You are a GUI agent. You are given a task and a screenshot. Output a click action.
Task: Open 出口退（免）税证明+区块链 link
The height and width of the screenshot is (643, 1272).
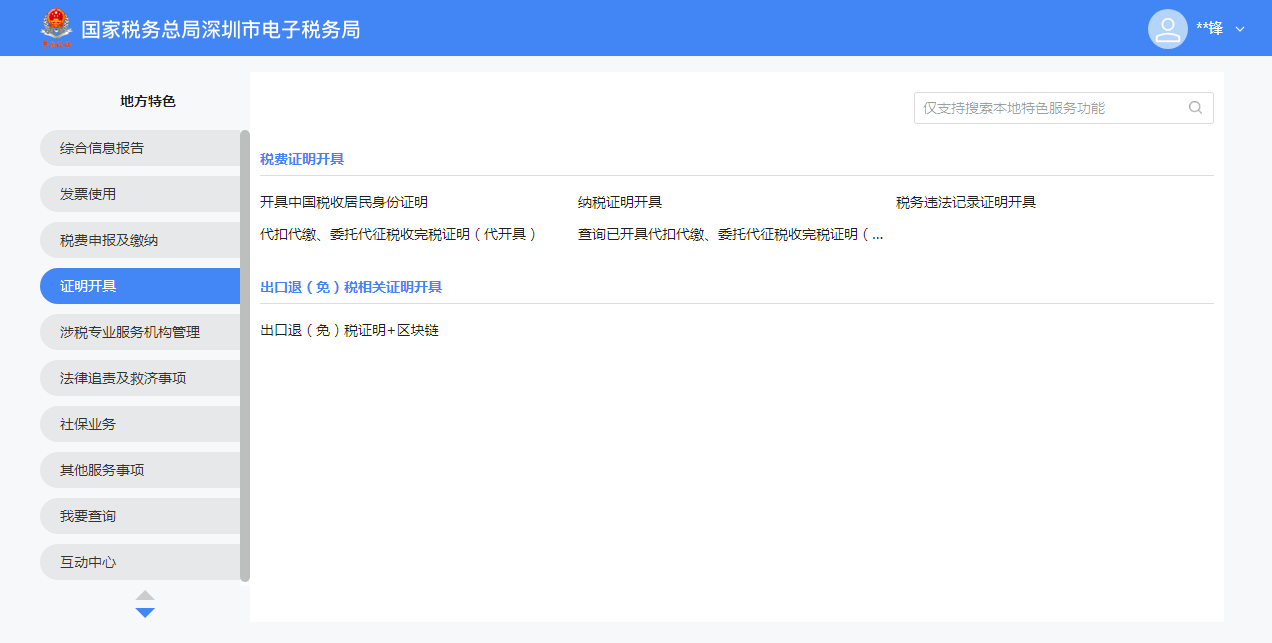click(349, 330)
